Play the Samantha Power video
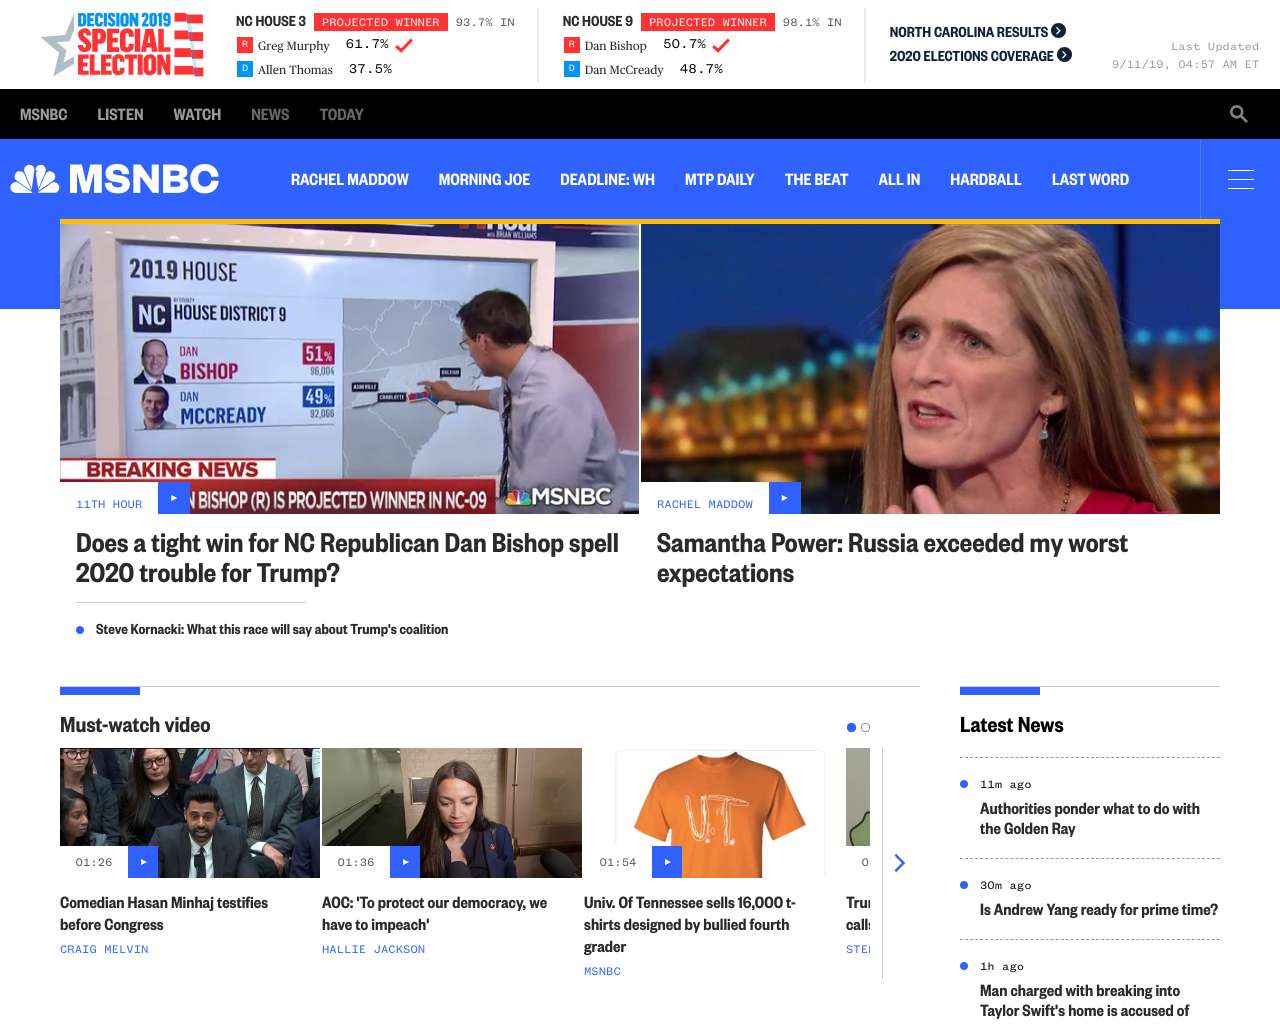This screenshot has height=1024, width=1280. tap(785, 497)
